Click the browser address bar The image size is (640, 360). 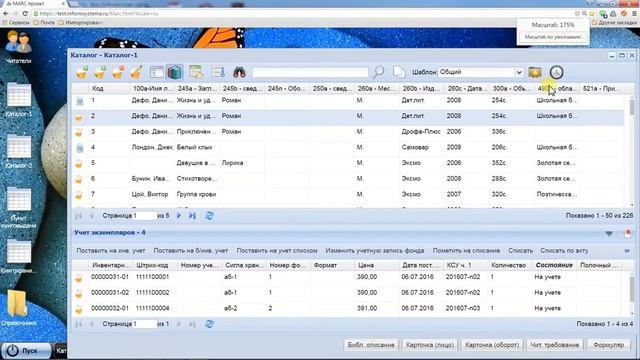[302, 13]
